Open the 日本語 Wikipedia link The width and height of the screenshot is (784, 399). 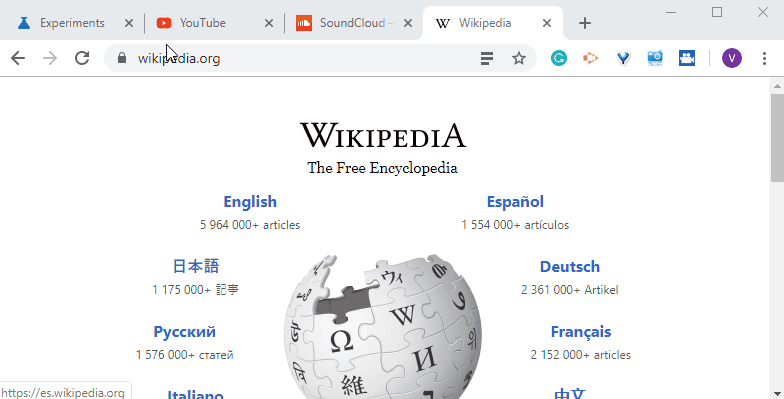pos(196,266)
